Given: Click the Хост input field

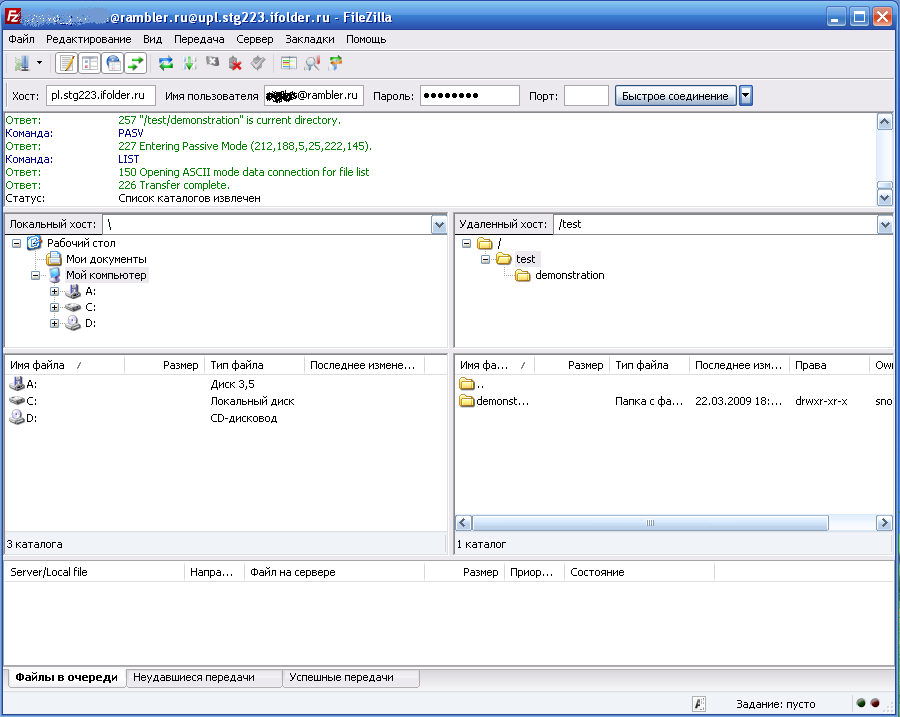Looking at the screenshot, I should (x=101, y=95).
